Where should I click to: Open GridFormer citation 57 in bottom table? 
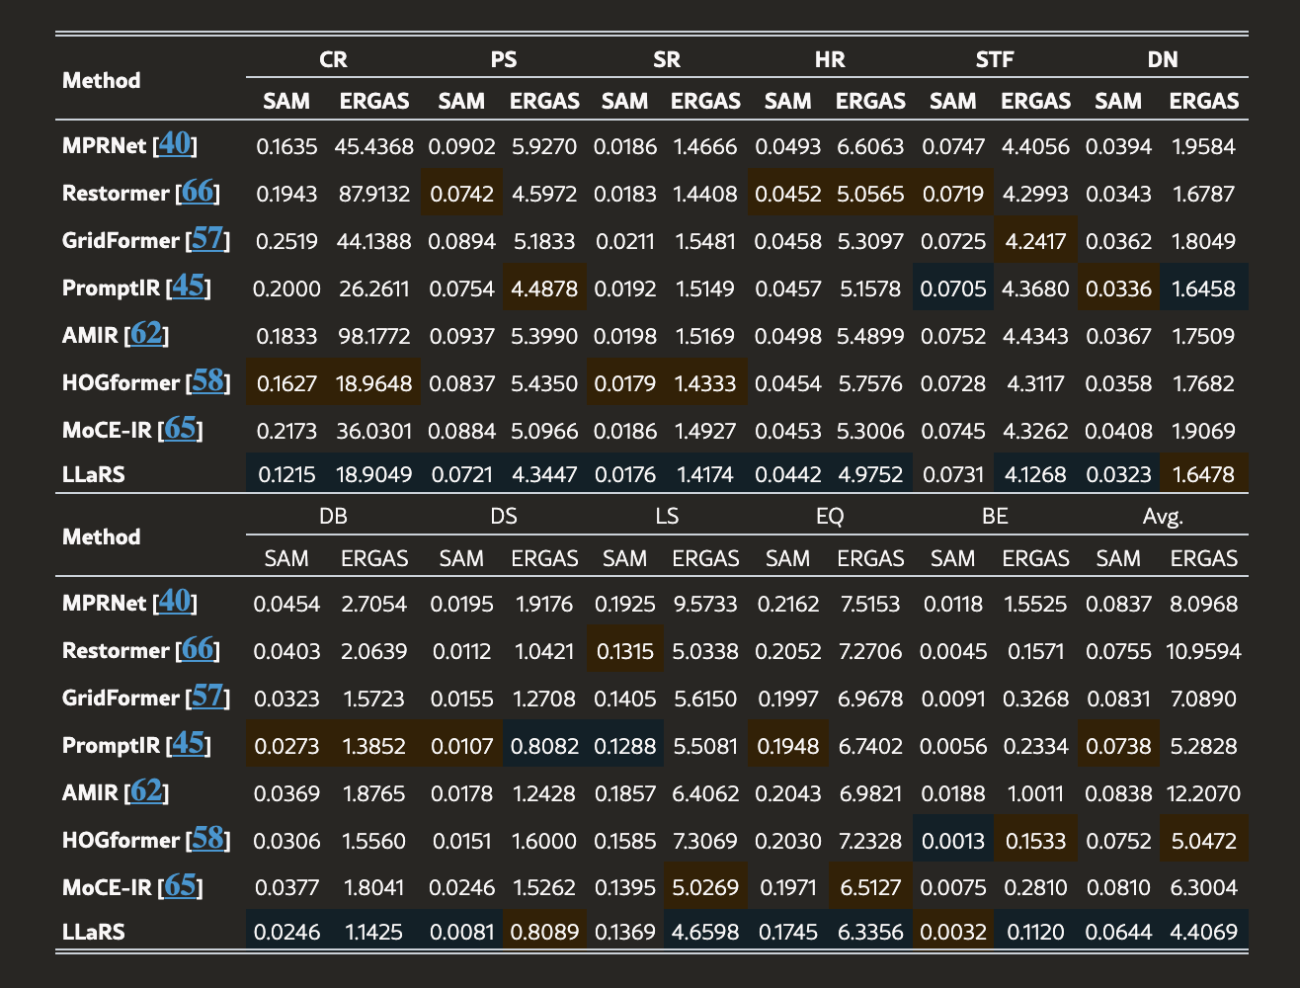click(208, 696)
